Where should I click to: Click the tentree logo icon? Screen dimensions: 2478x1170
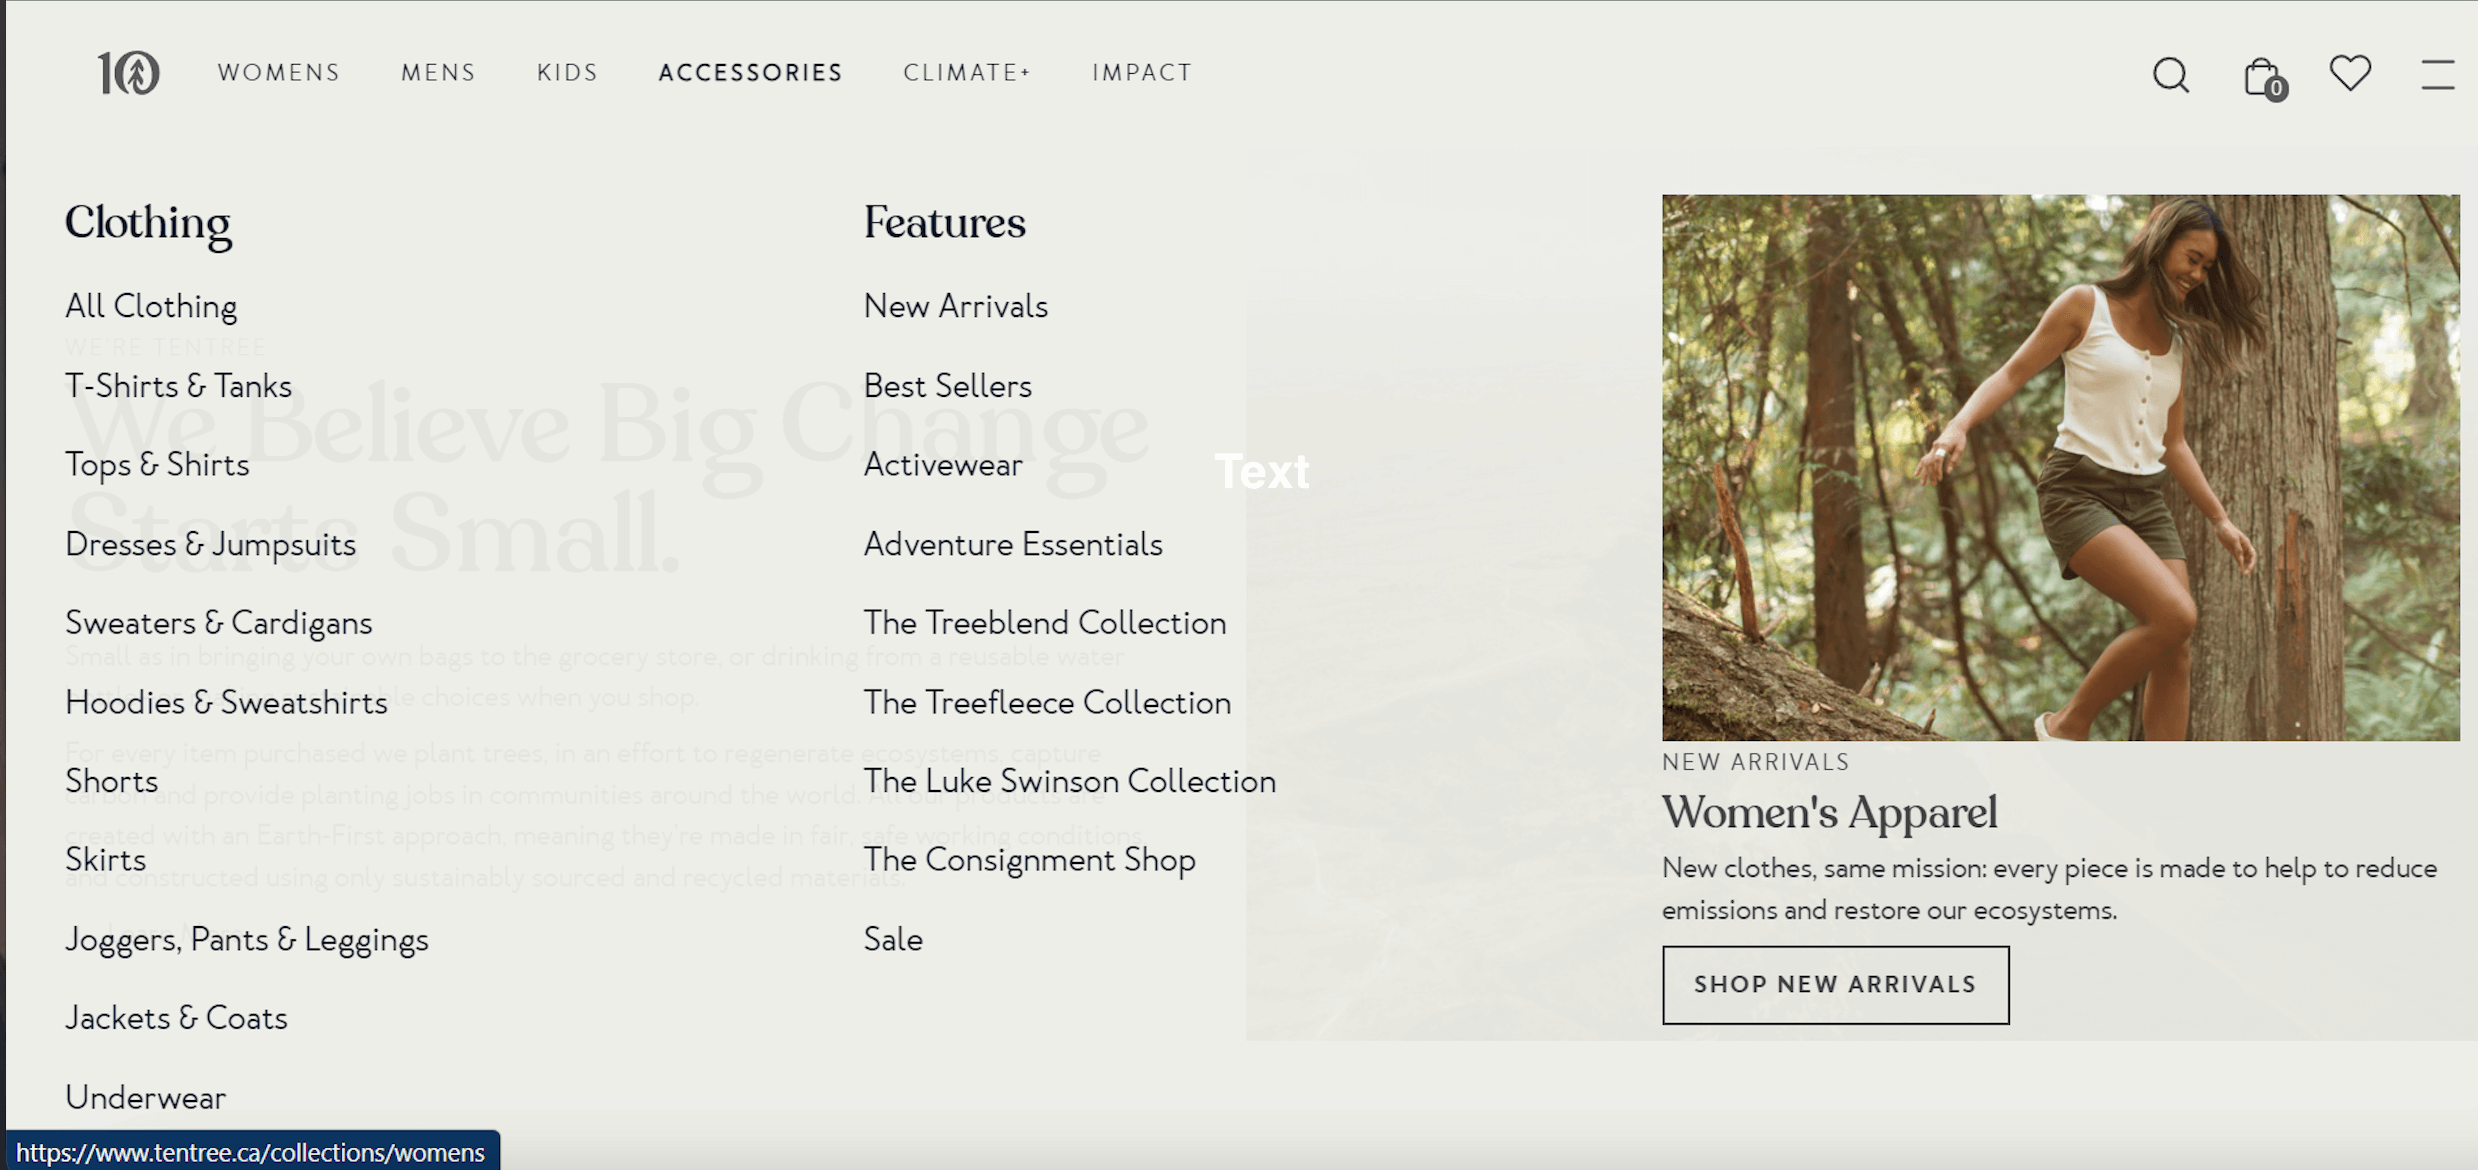129,73
